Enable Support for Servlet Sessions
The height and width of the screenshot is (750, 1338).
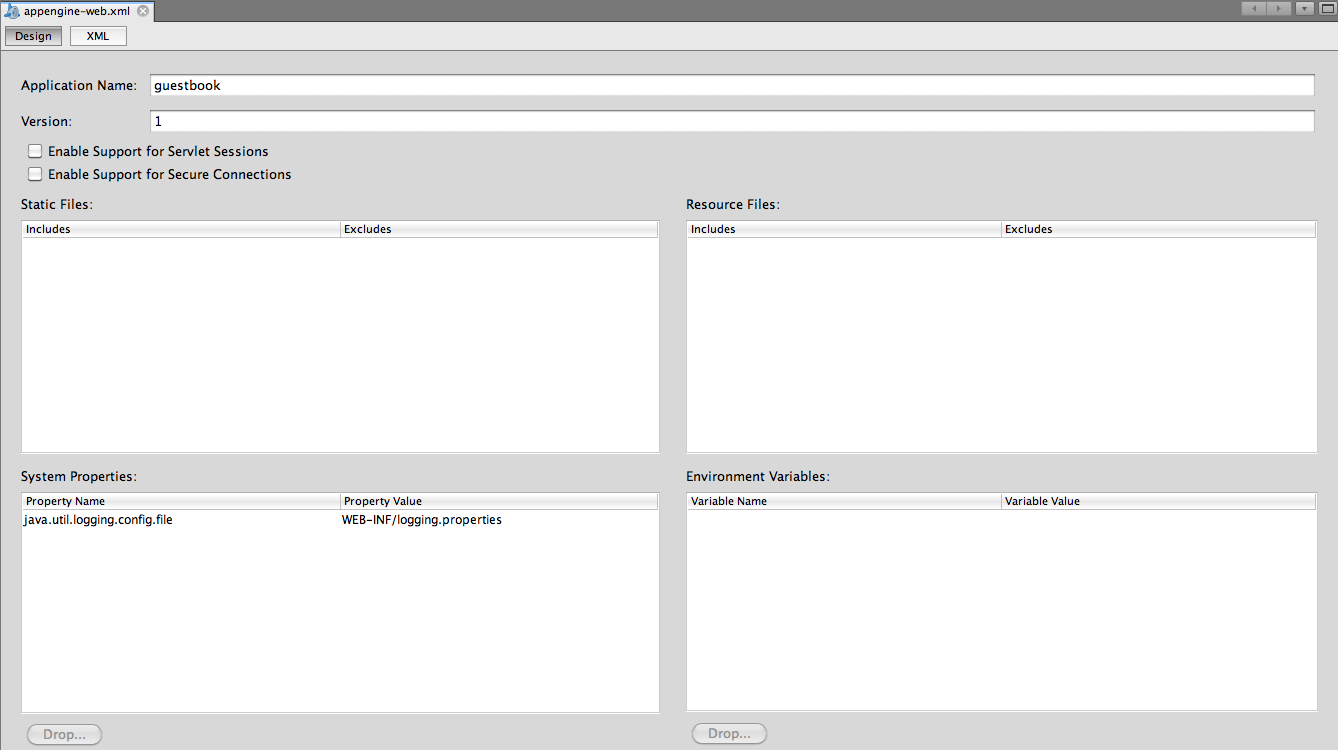[35, 151]
